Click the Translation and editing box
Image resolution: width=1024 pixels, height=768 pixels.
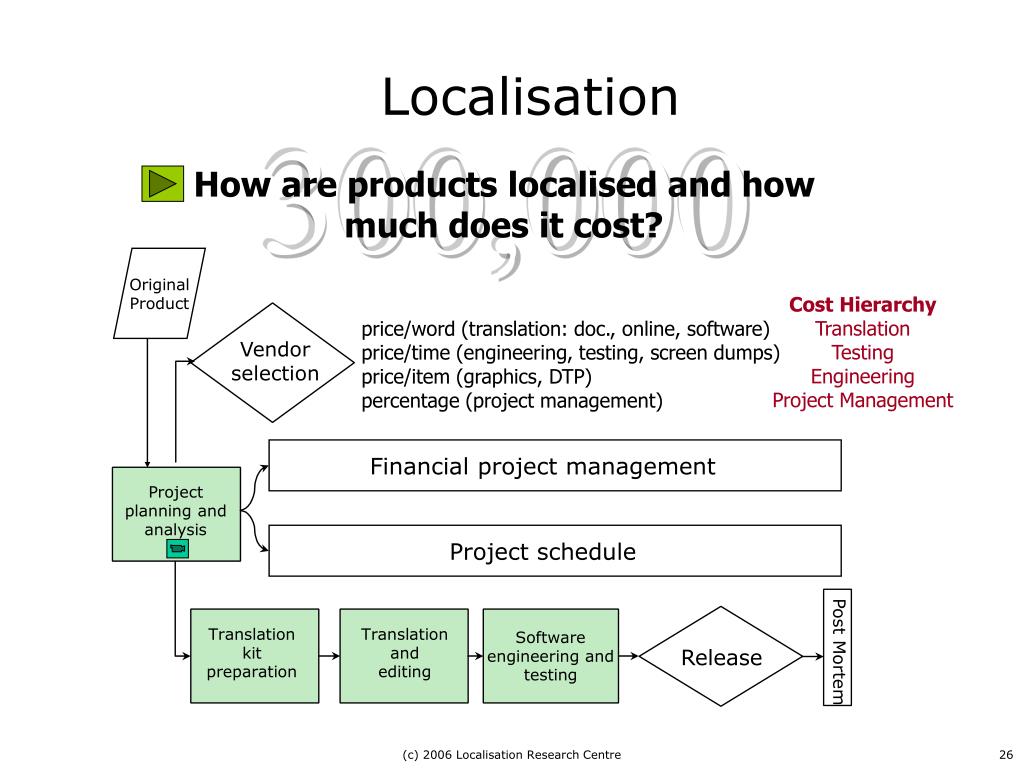point(404,656)
